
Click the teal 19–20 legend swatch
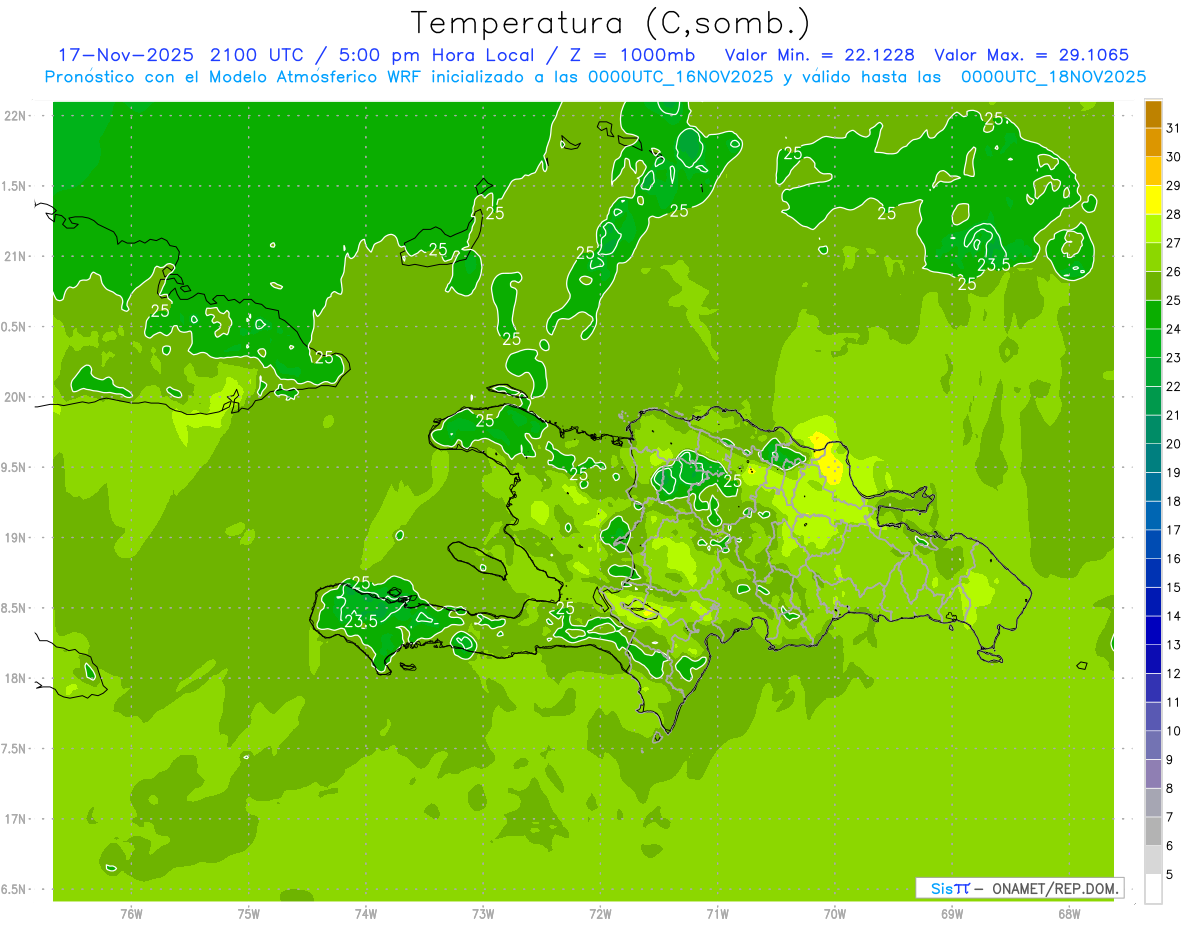tap(1153, 458)
